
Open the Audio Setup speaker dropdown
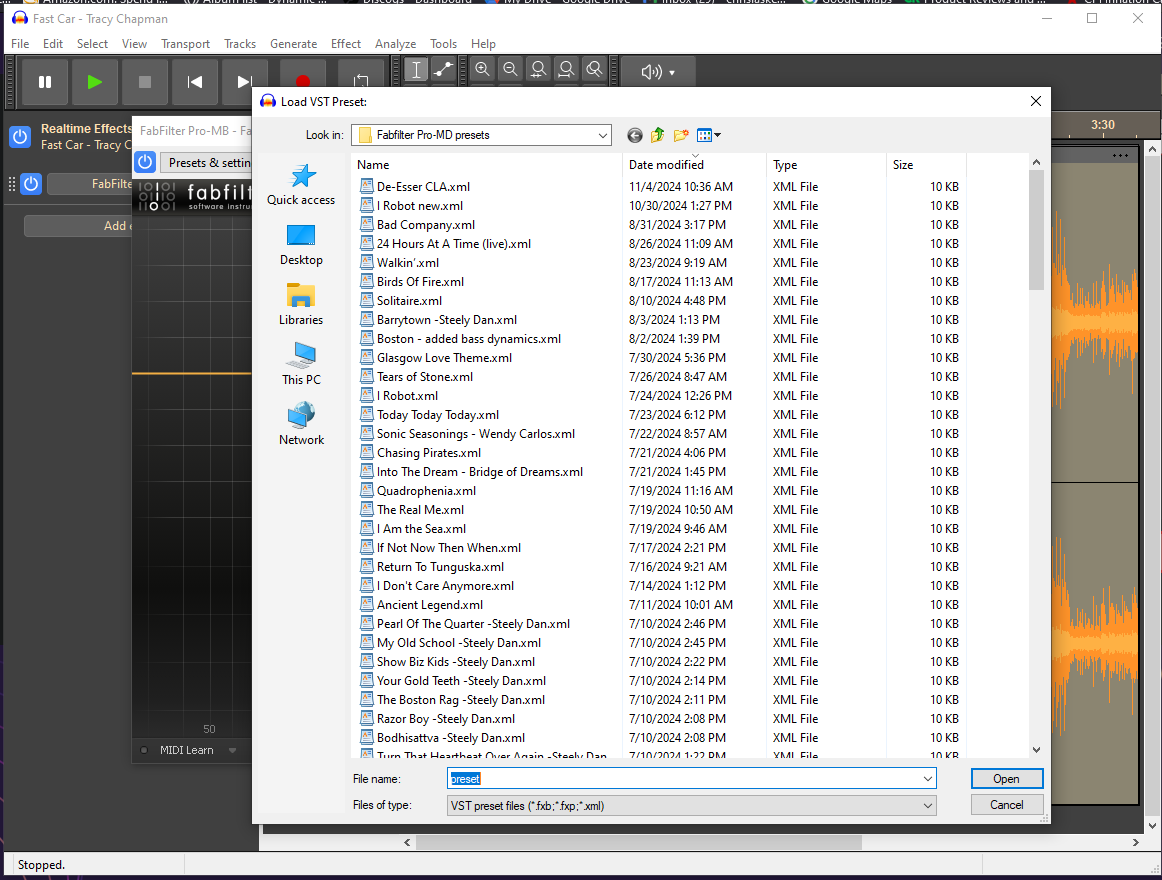(x=658, y=72)
